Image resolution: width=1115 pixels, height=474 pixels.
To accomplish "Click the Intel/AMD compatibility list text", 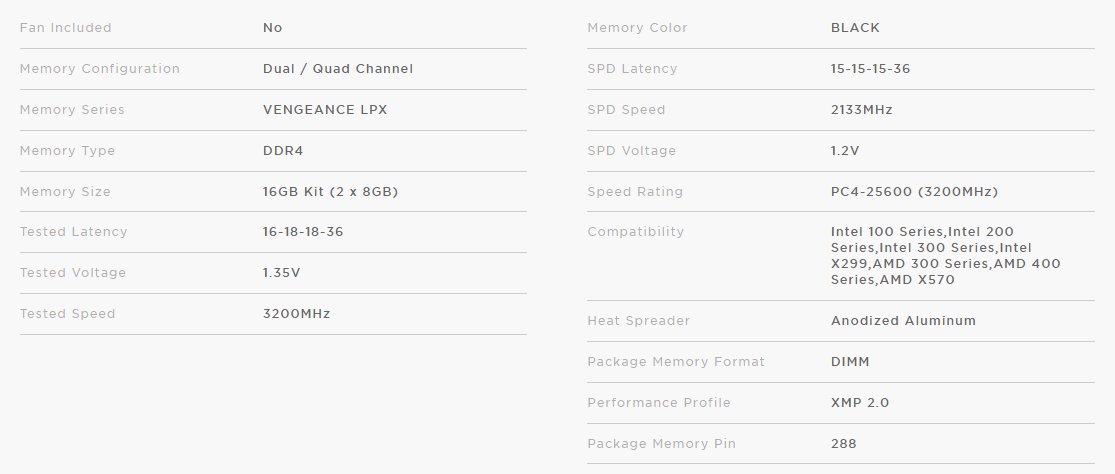I will 944,256.
